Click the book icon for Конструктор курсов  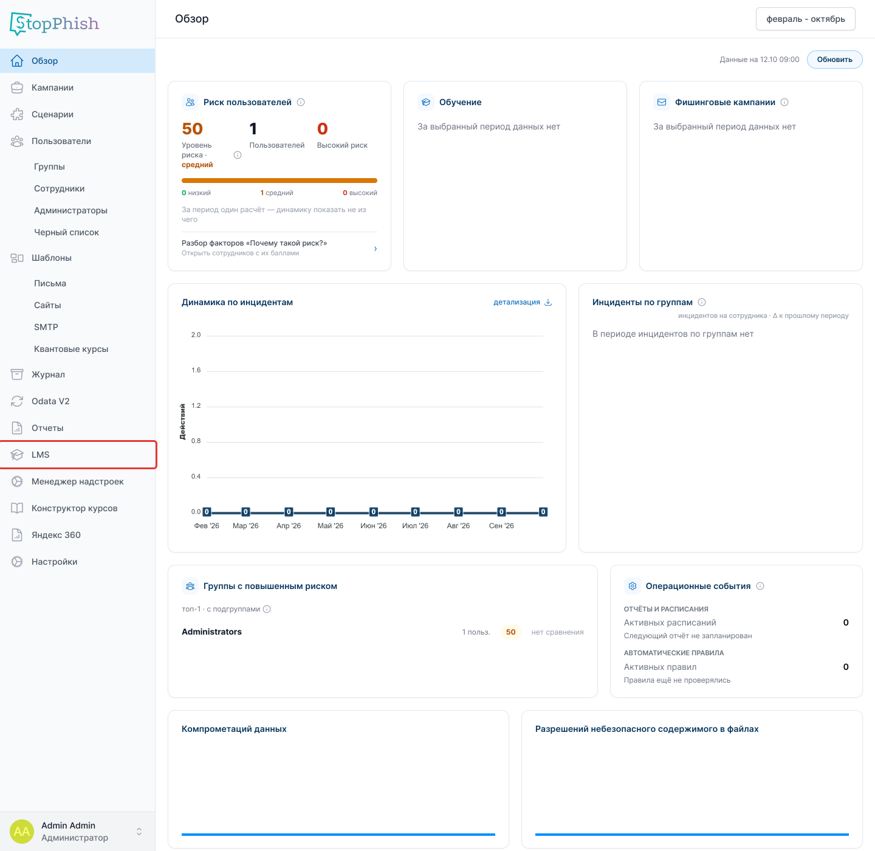tap(17, 508)
